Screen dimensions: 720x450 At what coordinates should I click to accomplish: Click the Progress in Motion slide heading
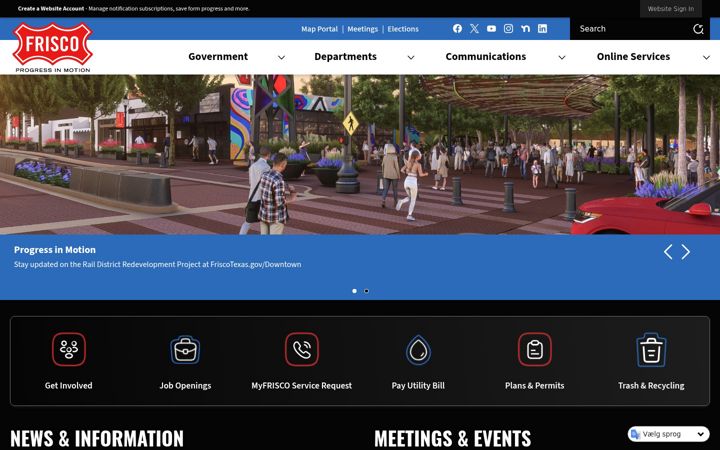(x=55, y=250)
